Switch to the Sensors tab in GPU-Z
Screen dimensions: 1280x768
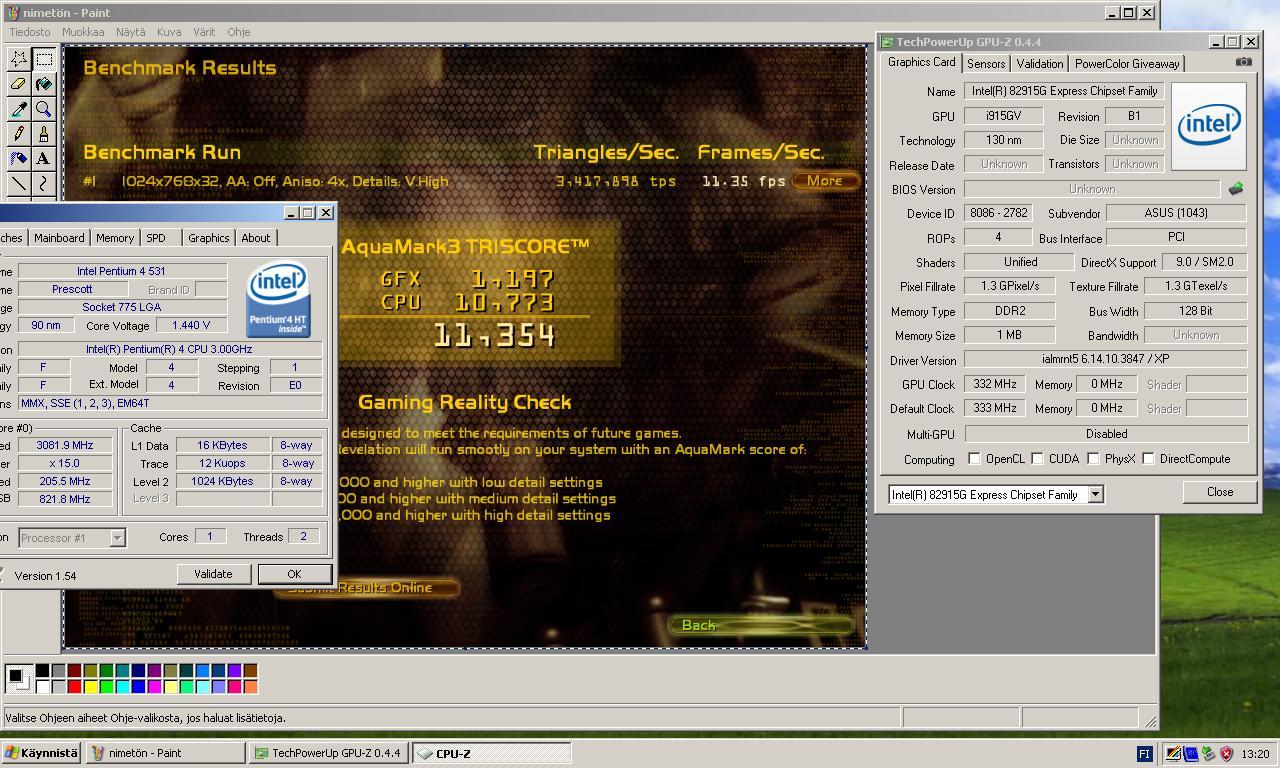pos(986,64)
